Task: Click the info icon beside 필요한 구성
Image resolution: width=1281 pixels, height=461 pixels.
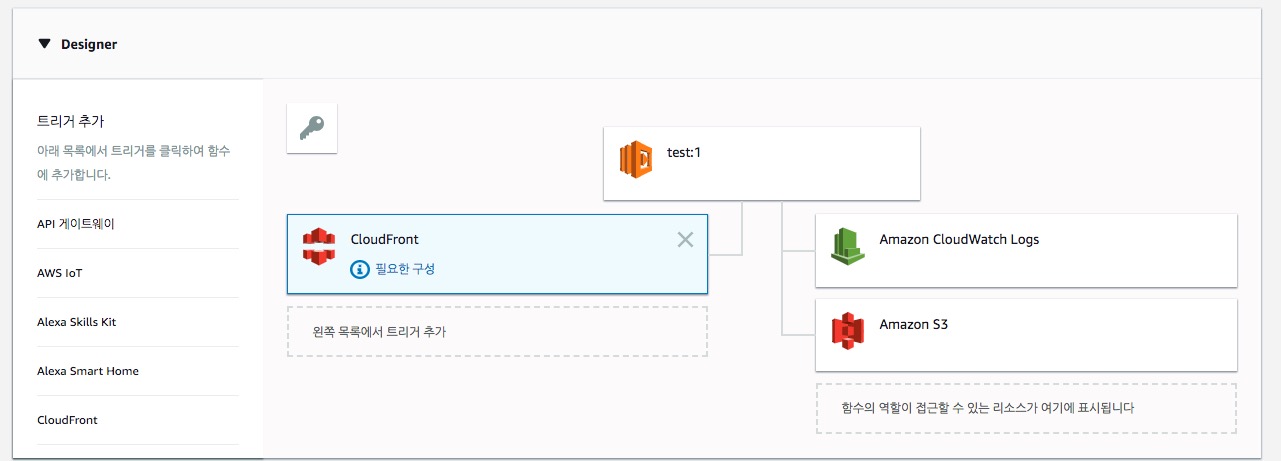Action: click(x=359, y=269)
